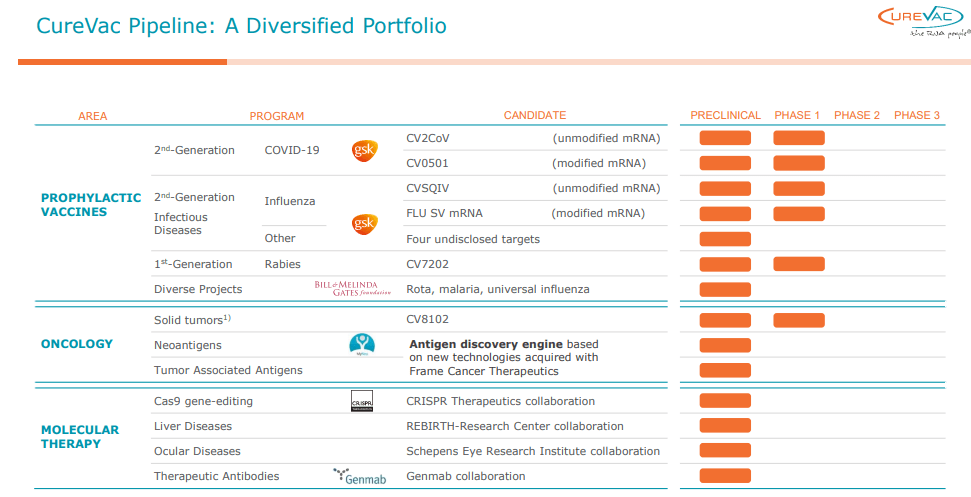The image size is (971, 497).
Task: Click the MOLECULAR THERAPY area label
Action: point(80,437)
